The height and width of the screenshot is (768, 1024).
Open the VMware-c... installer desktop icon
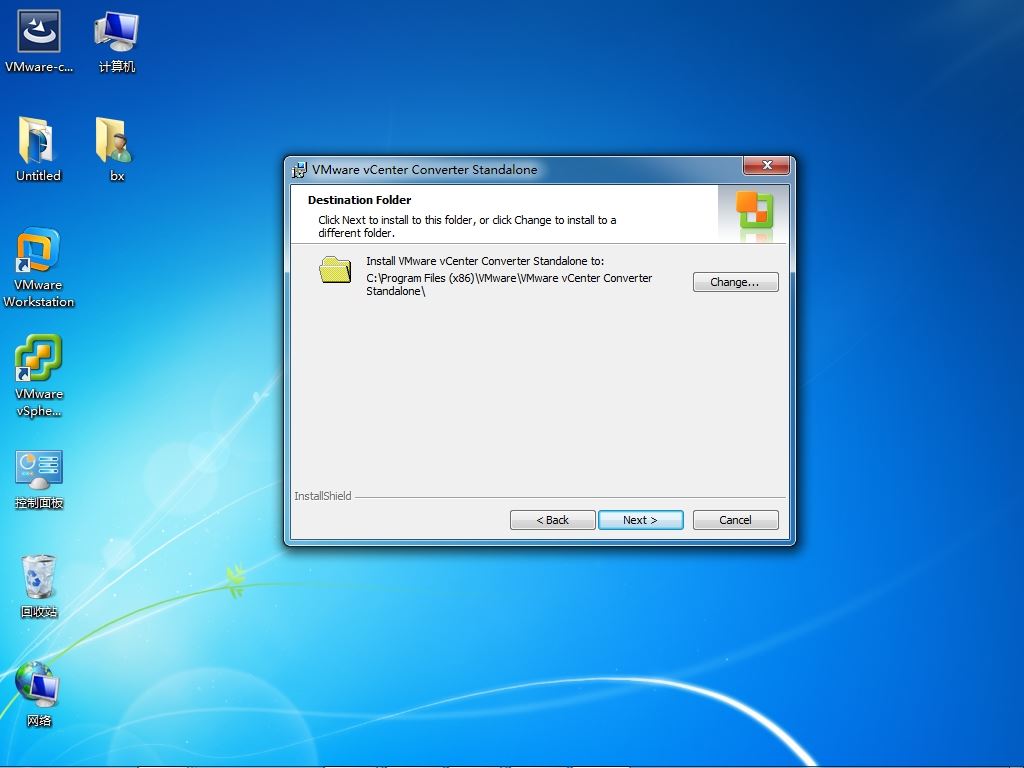[39, 40]
